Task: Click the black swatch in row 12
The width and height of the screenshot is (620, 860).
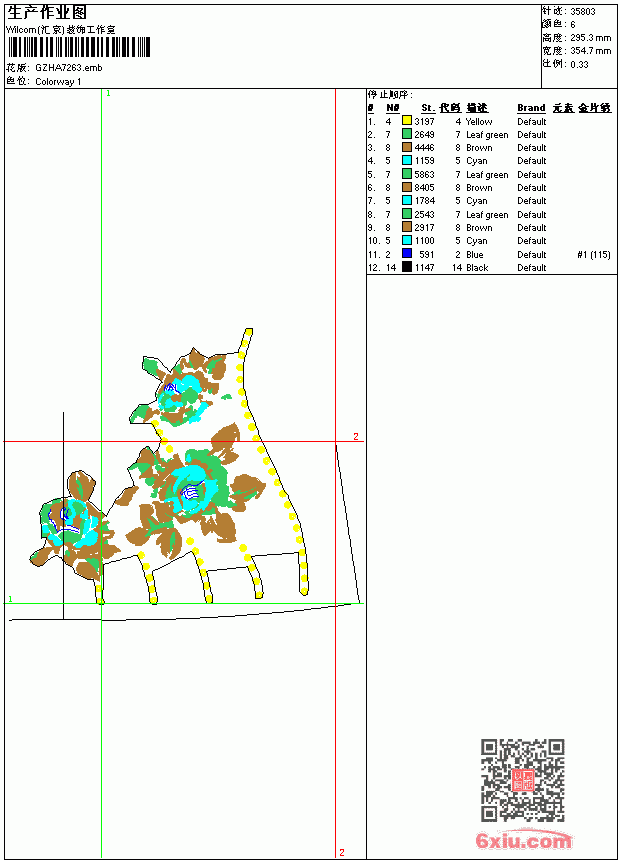Action: click(x=407, y=267)
